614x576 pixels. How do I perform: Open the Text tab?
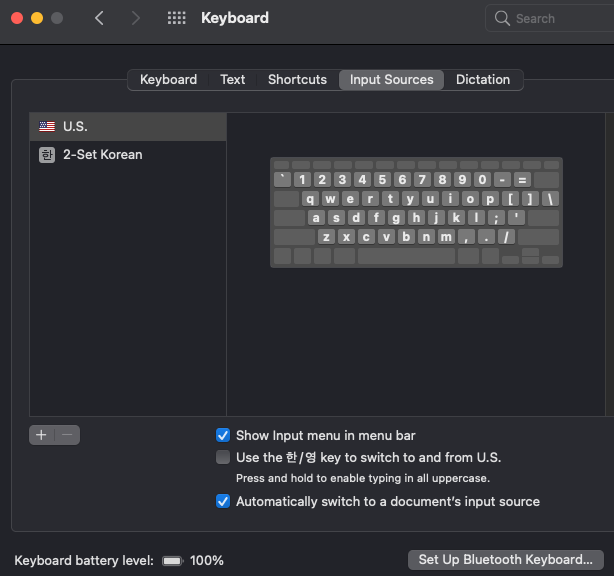pyautogui.click(x=232, y=80)
